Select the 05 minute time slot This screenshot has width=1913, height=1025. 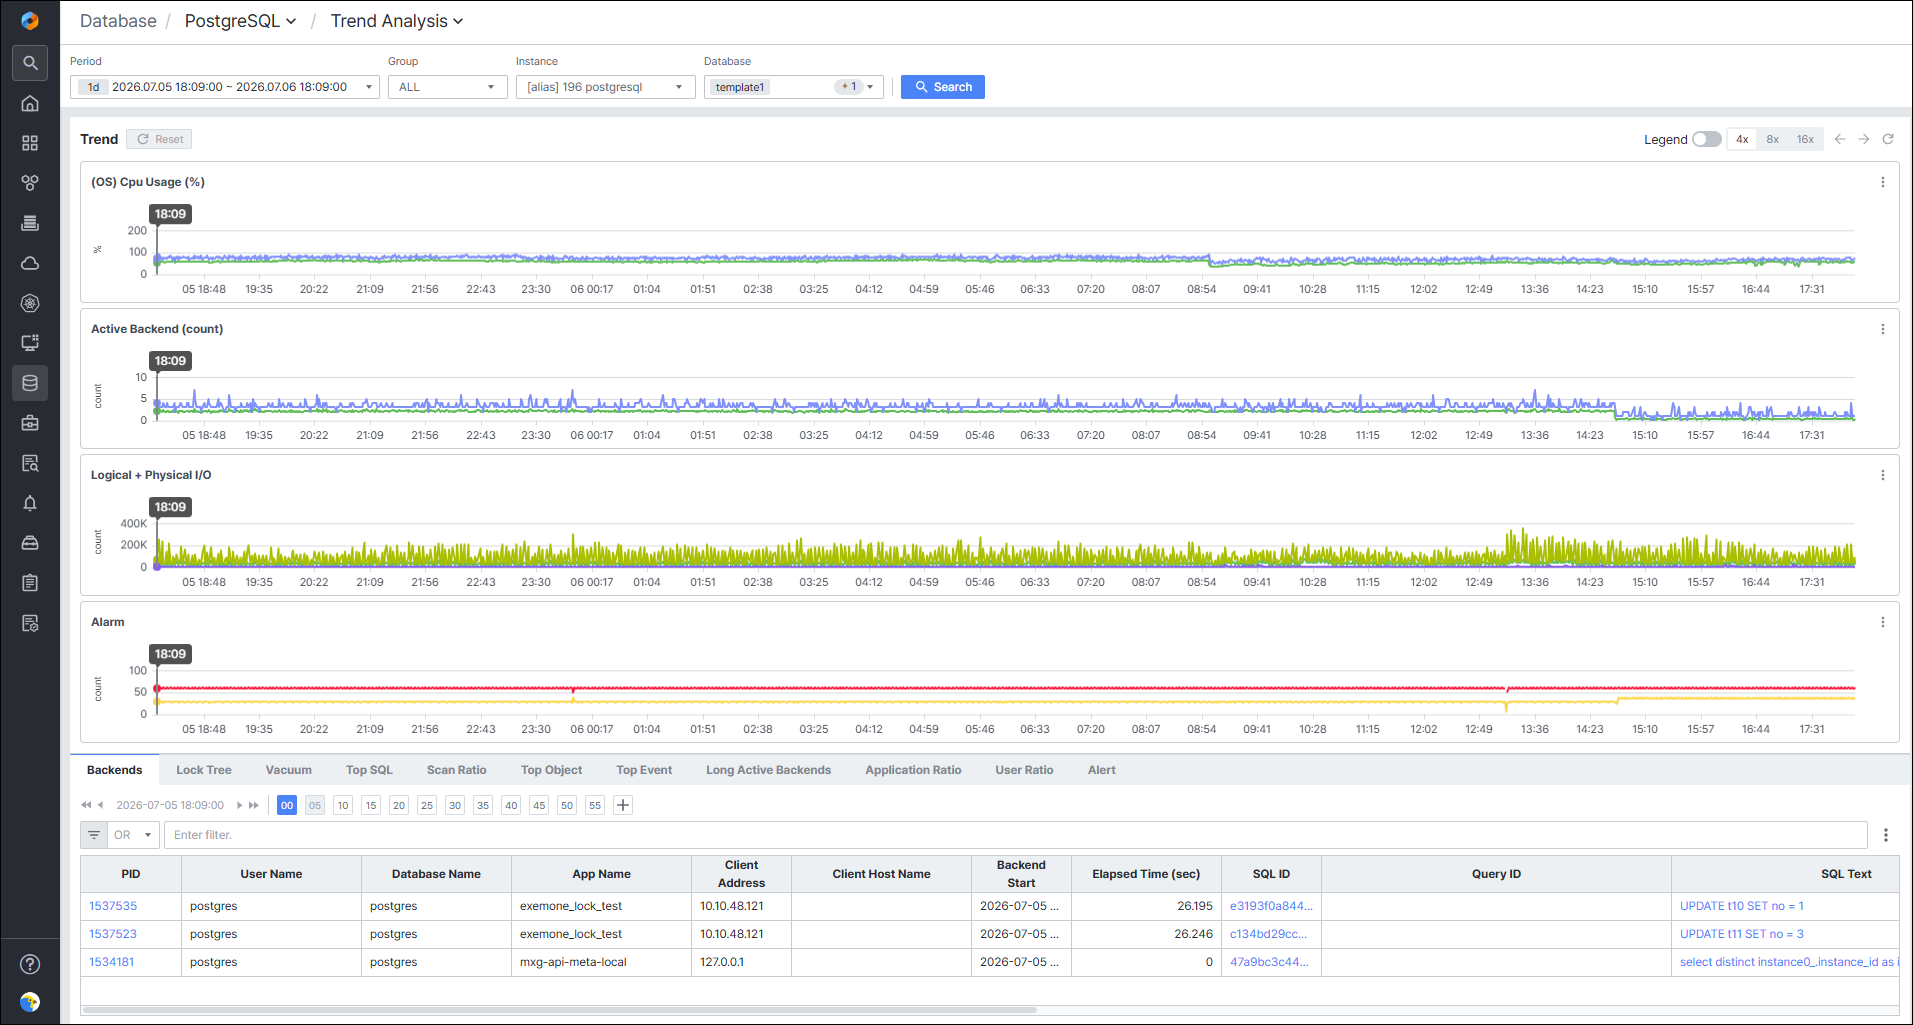[x=315, y=805]
